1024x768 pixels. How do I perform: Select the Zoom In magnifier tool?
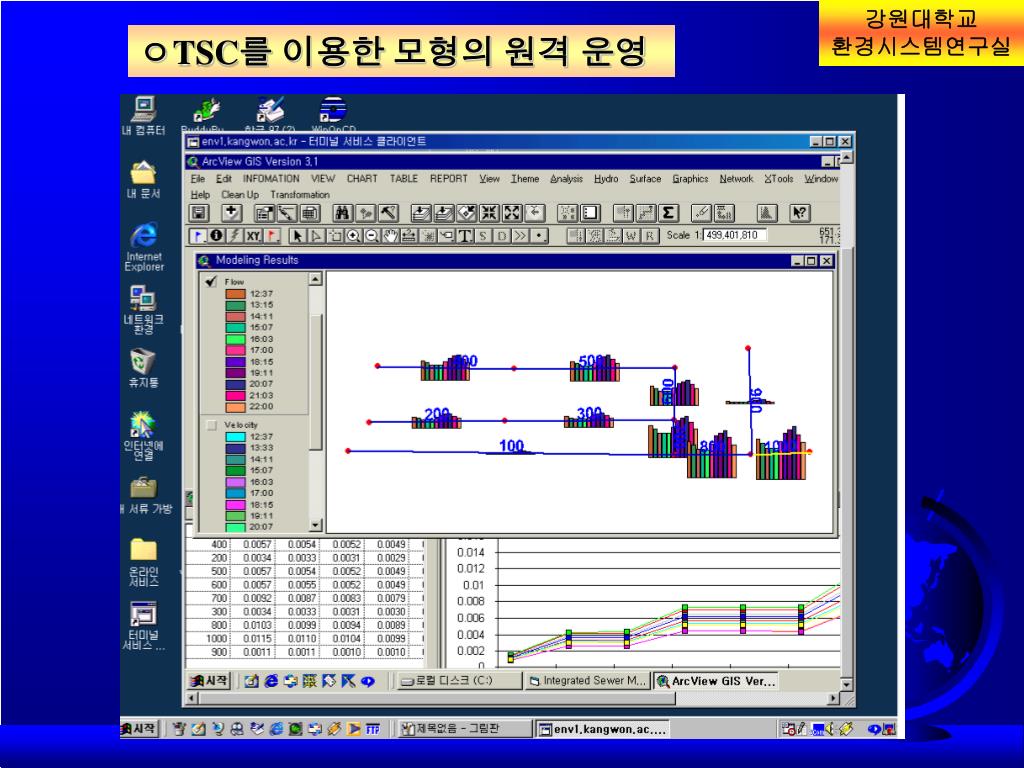click(353, 236)
